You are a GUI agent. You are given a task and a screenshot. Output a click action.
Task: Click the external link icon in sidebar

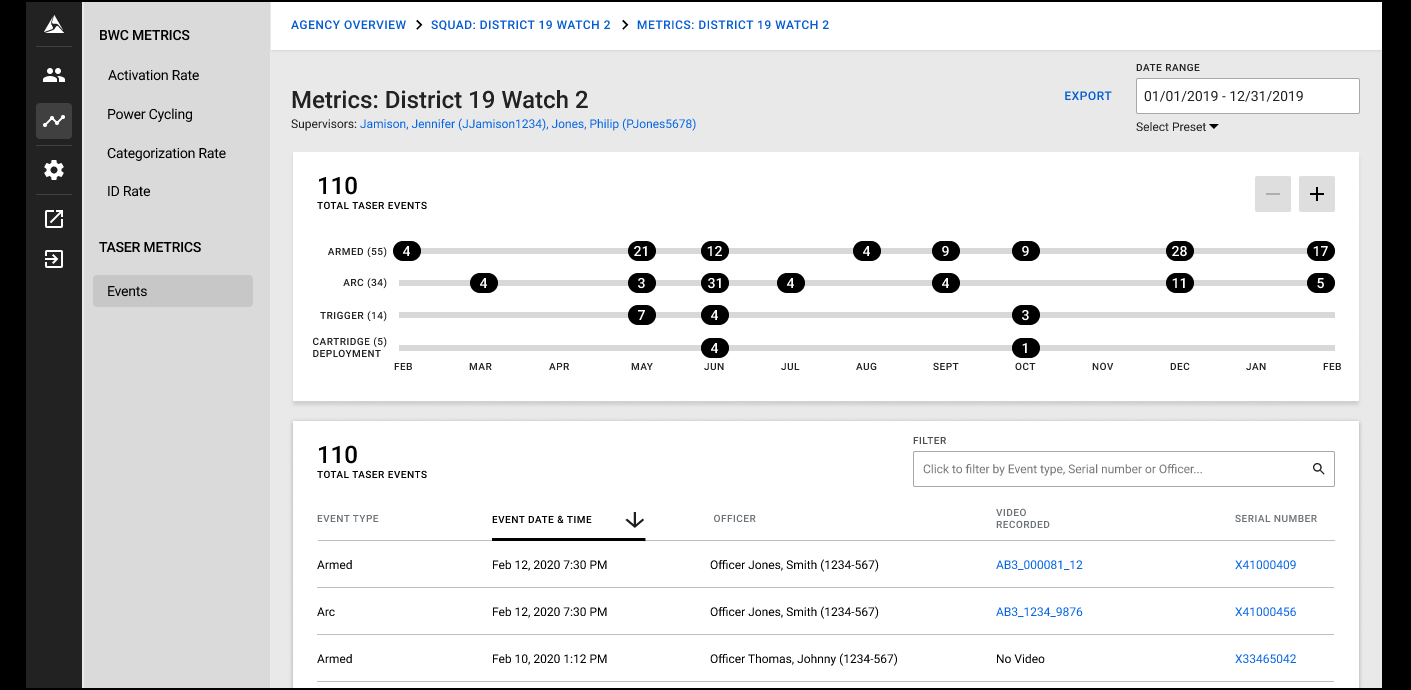point(53,218)
